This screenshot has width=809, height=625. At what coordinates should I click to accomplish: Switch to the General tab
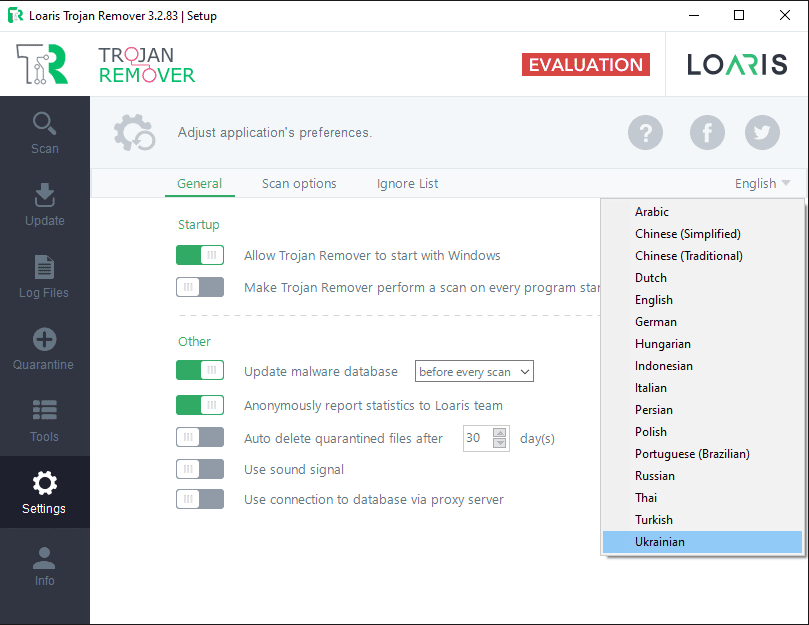tap(200, 183)
